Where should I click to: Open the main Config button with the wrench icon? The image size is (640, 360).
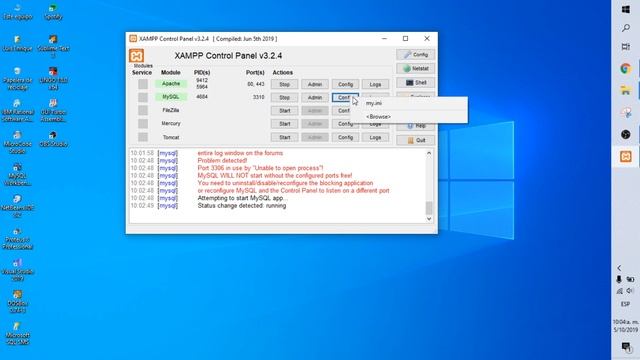[x=416, y=55]
